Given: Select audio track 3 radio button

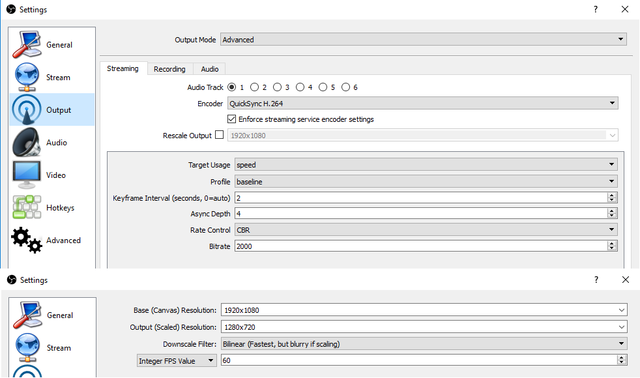Looking at the screenshot, I should pos(277,87).
